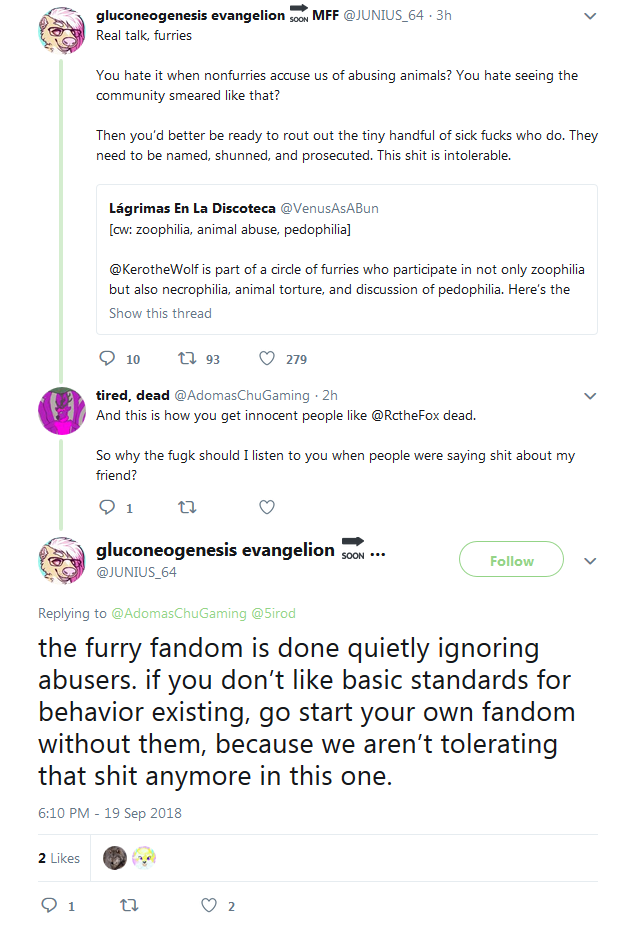Open the quoted tweet by Lágrimas En La Discoteca
The image size is (632, 926).
(x=347, y=260)
